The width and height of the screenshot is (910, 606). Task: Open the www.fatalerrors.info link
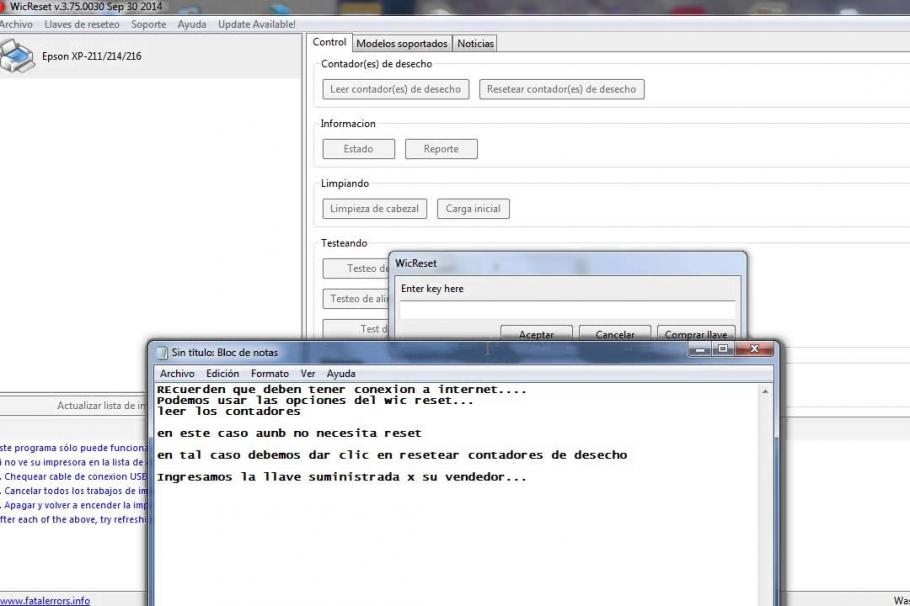pos(45,601)
